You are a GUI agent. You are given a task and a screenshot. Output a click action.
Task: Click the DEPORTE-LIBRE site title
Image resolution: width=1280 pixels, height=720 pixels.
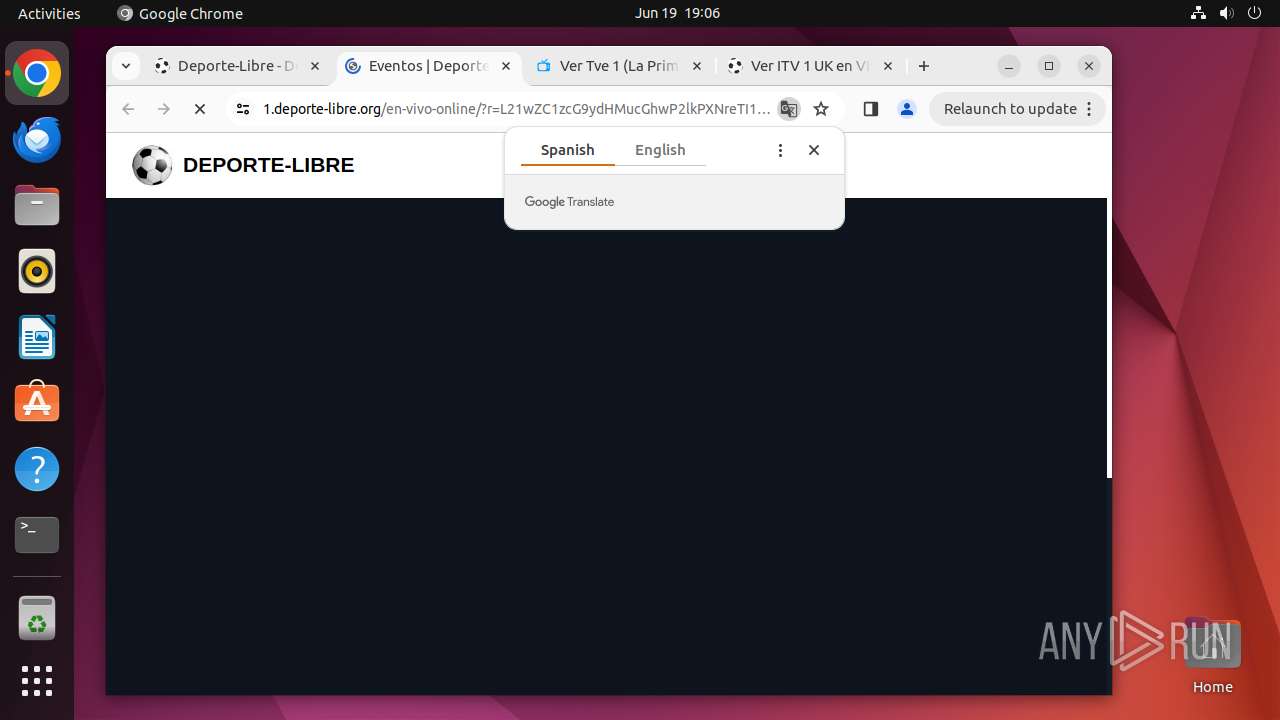click(x=268, y=166)
